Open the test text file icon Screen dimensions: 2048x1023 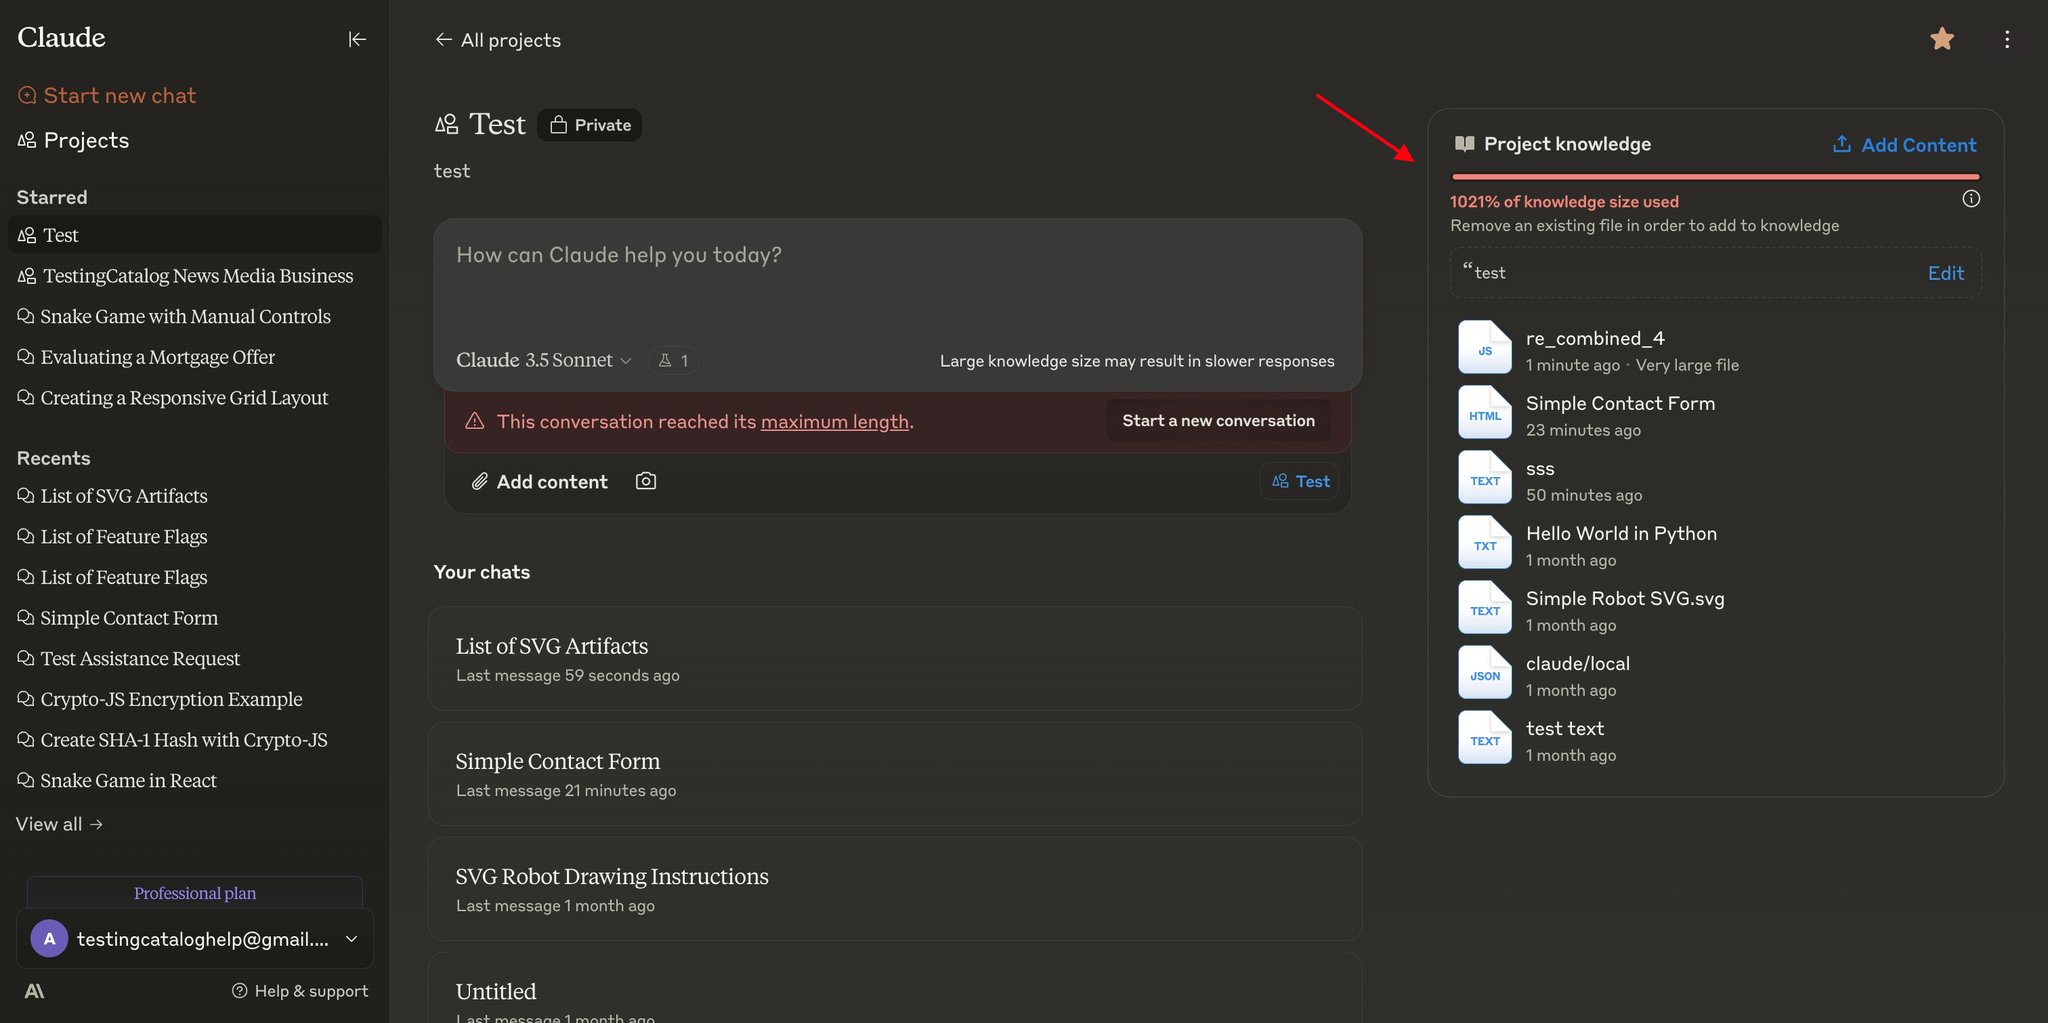(1485, 737)
